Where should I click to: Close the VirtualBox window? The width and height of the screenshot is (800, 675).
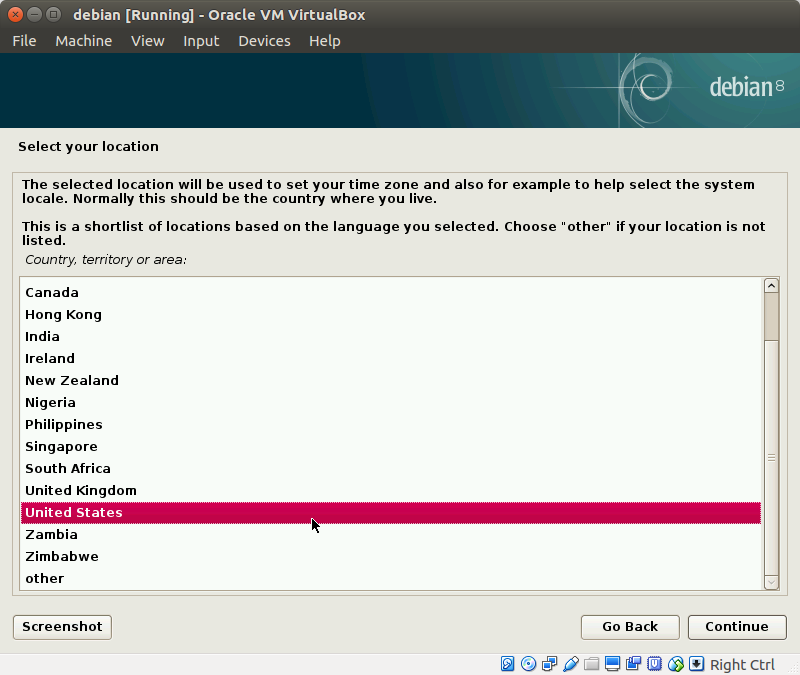tap(15, 14)
